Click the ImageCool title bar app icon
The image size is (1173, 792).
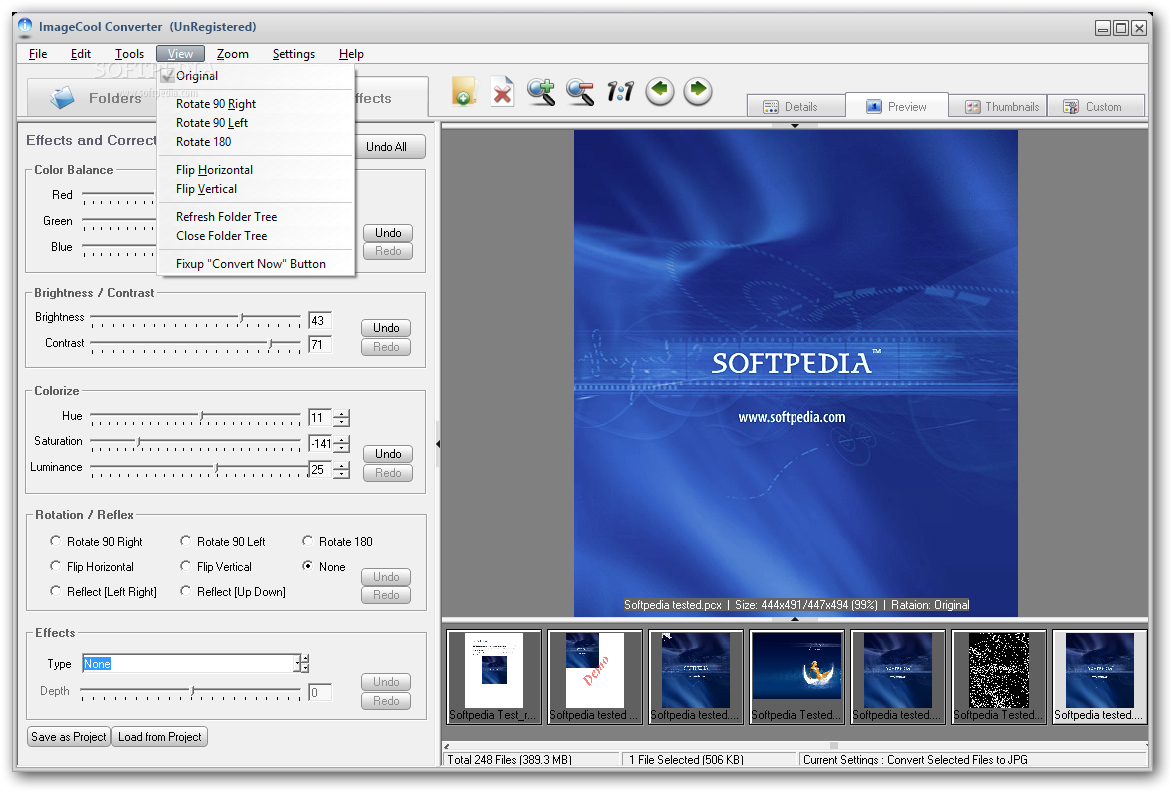tap(25, 27)
